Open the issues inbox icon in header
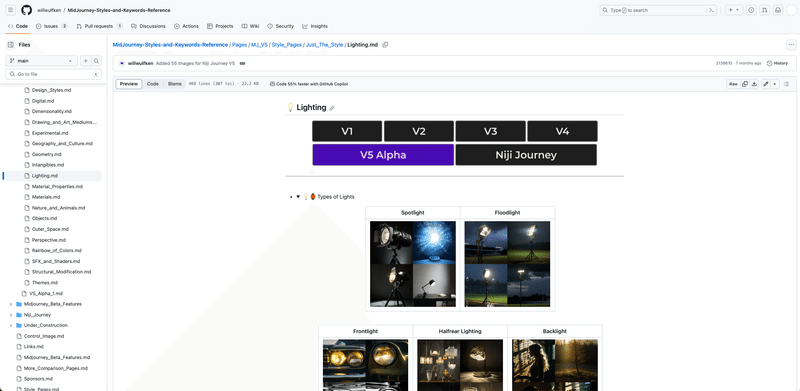Viewport: 800px width, 391px height. pyautogui.click(x=751, y=10)
